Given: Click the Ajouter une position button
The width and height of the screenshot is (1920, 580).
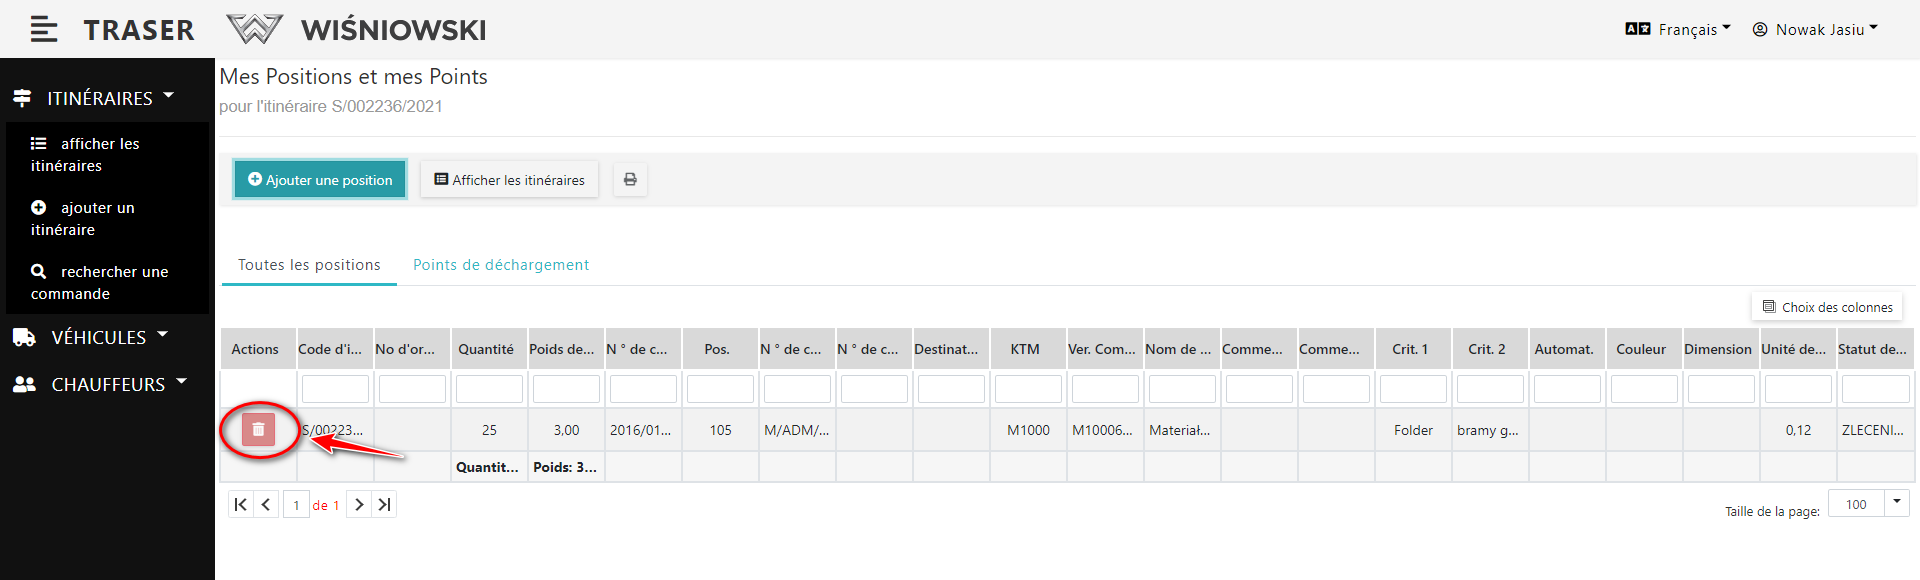Looking at the screenshot, I should (320, 180).
